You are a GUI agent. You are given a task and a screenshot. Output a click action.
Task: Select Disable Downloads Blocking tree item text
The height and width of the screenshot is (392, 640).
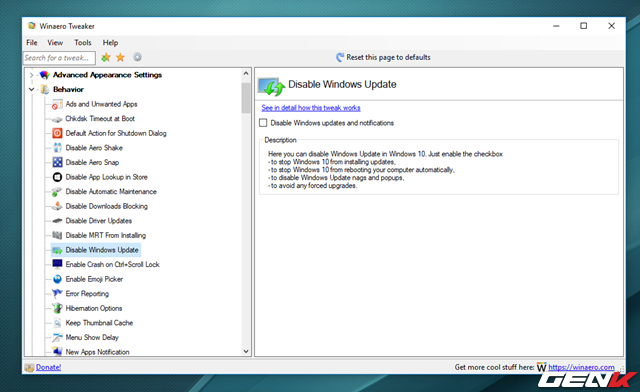107,206
